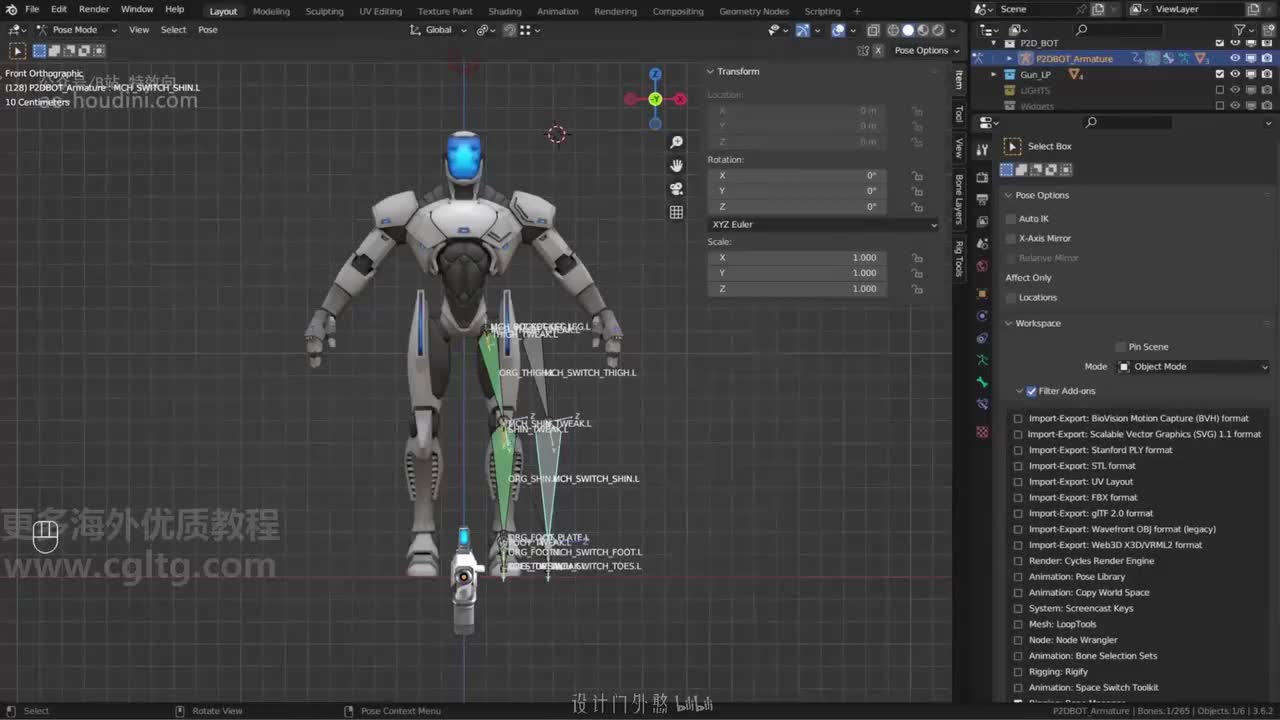
Task: Open the Render properties tab icon
Action: (x=982, y=177)
